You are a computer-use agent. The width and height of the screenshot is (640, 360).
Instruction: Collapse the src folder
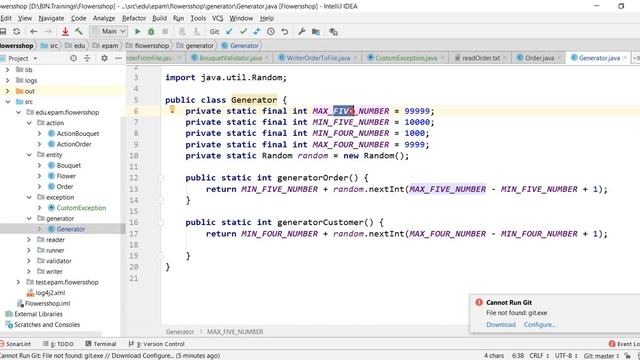click(x=7, y=102)
